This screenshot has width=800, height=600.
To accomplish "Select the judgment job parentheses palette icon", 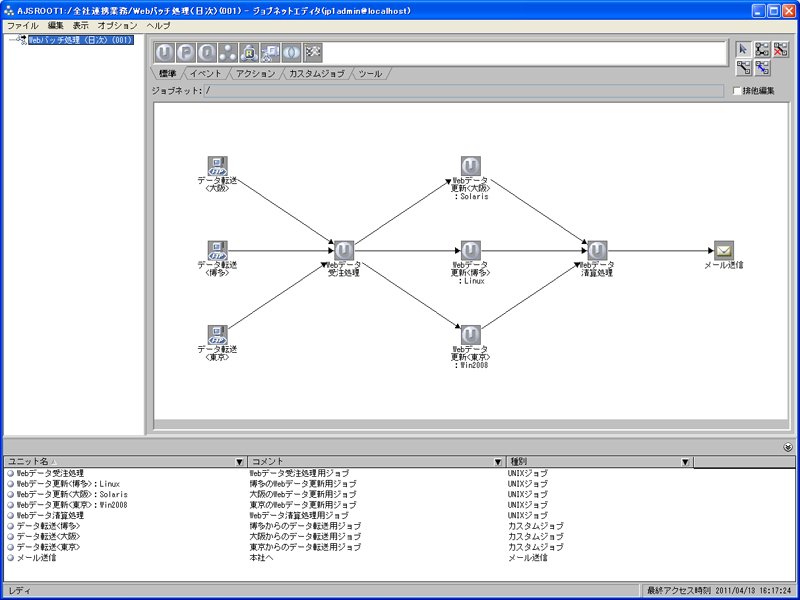I will pyautogui.click(x=291, y=53).
